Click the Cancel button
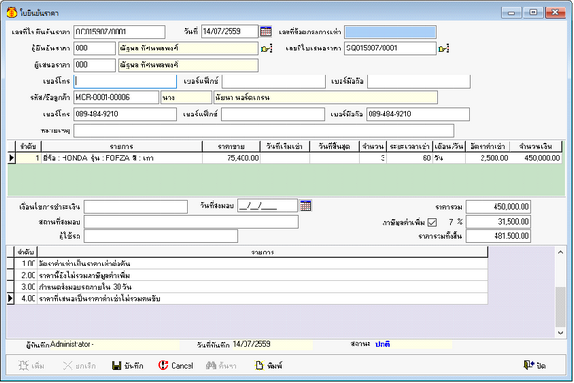This screenshot has width=574, height=383. (x=176, y=365)
